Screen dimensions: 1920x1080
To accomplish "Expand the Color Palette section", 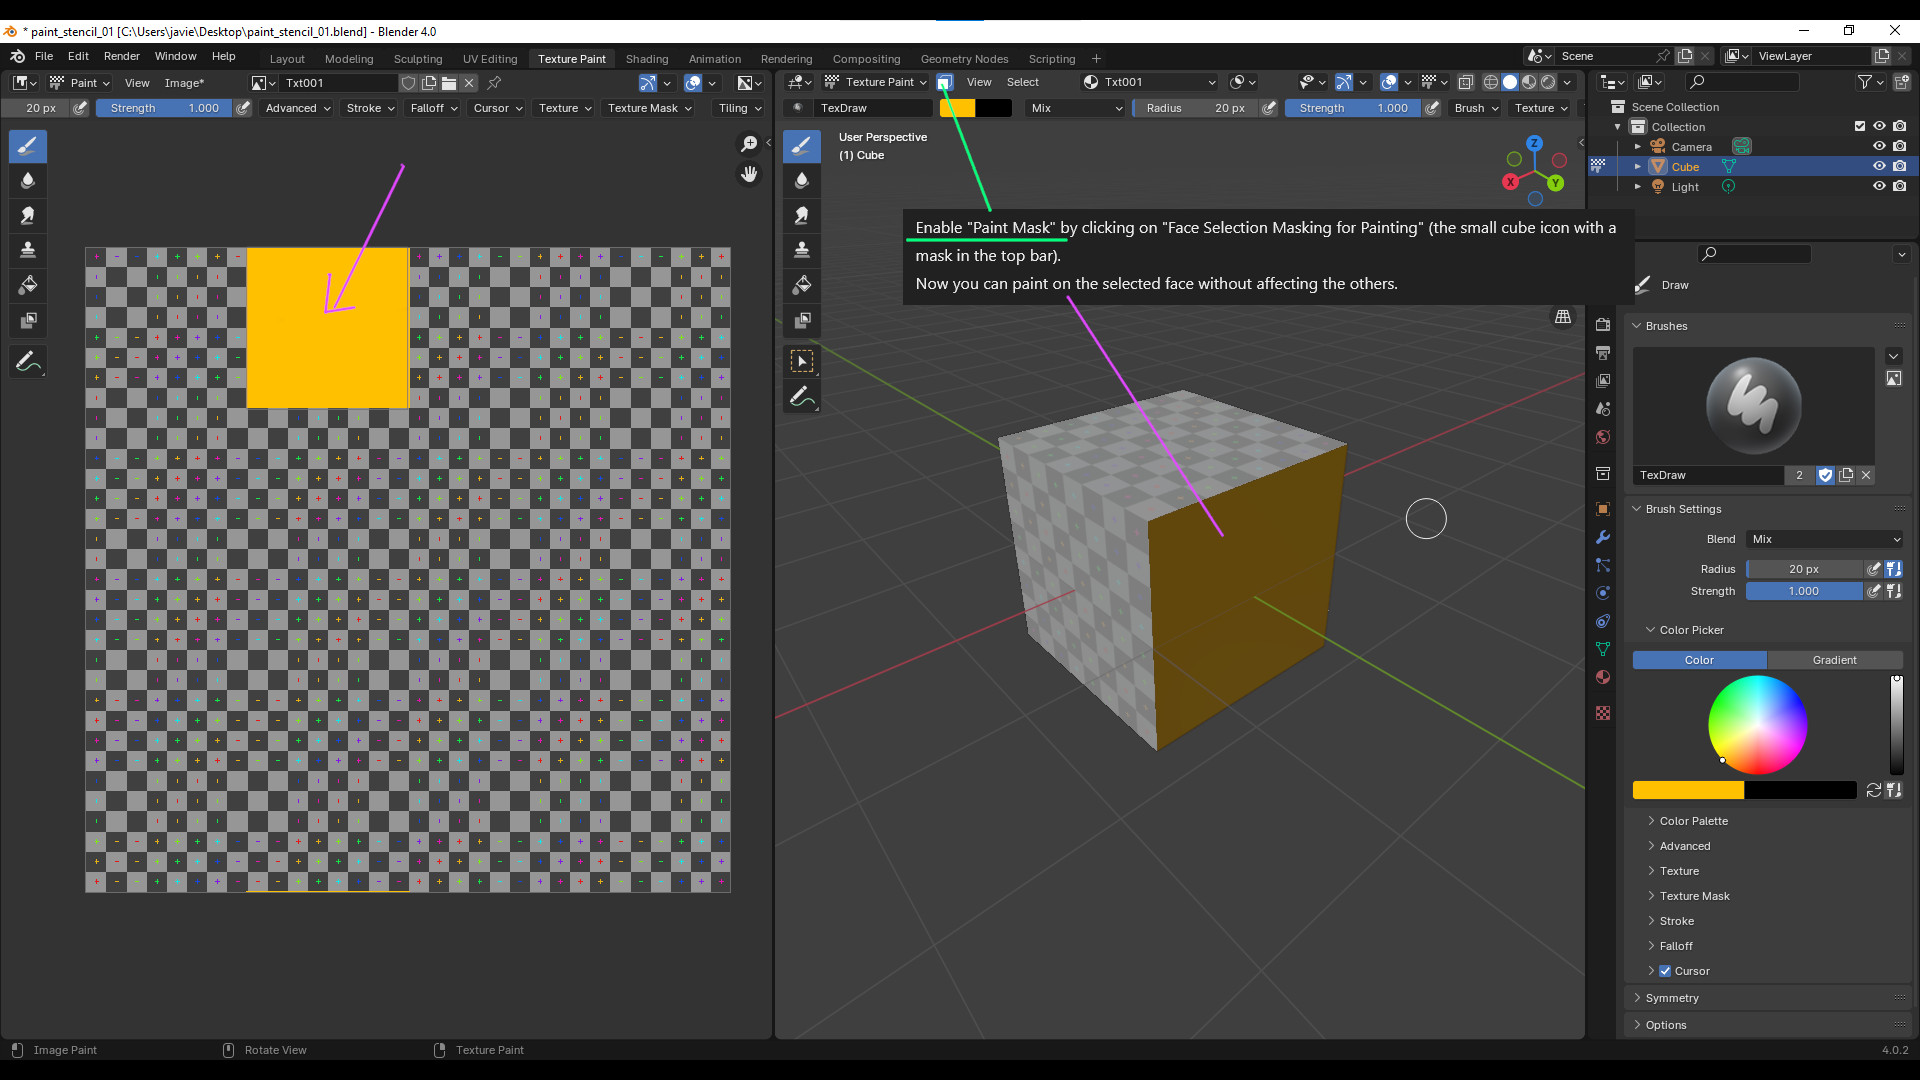I will tap(1693, 821).
